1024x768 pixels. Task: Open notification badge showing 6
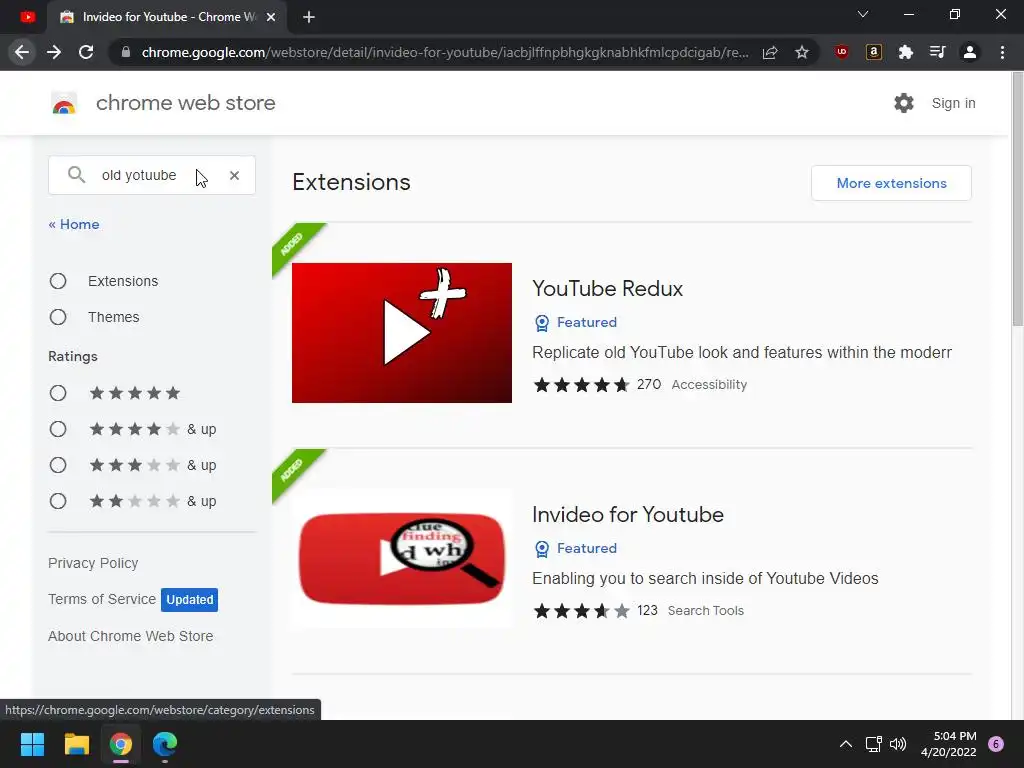click(996, 744)
